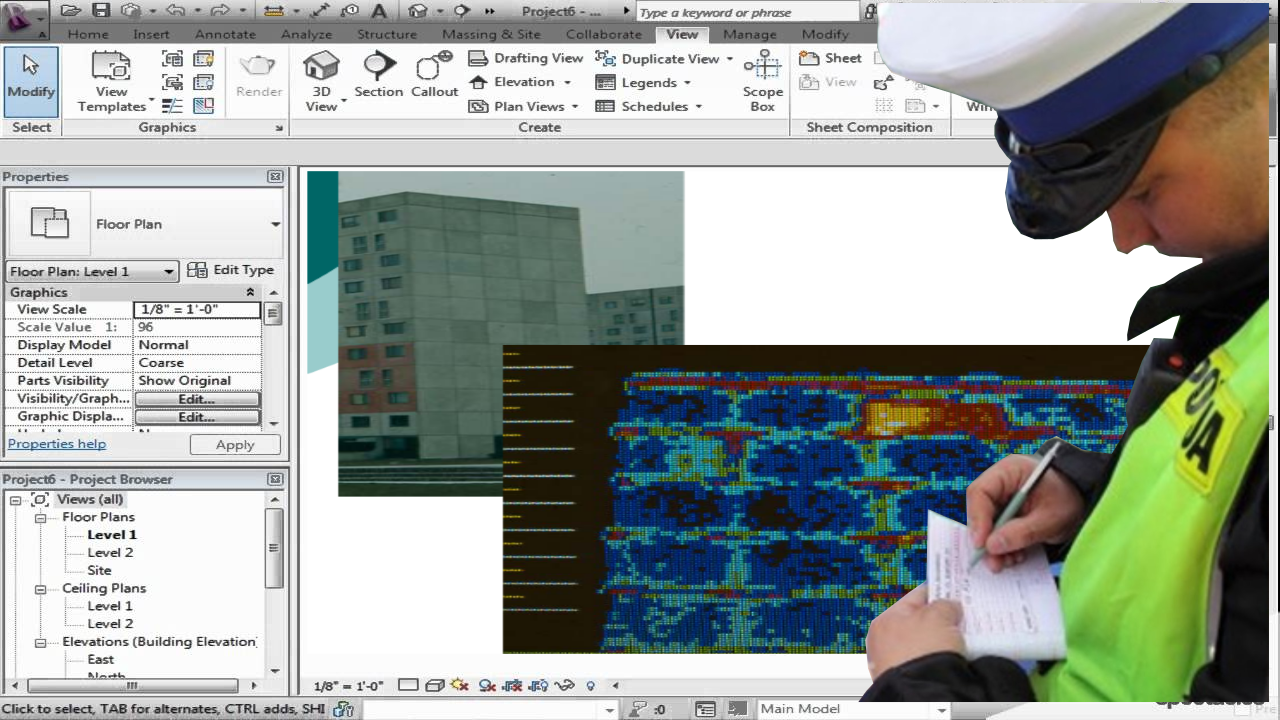Select Level 2 under Floor Plans
Viewport: 1280px width, 720px height.
110,553
